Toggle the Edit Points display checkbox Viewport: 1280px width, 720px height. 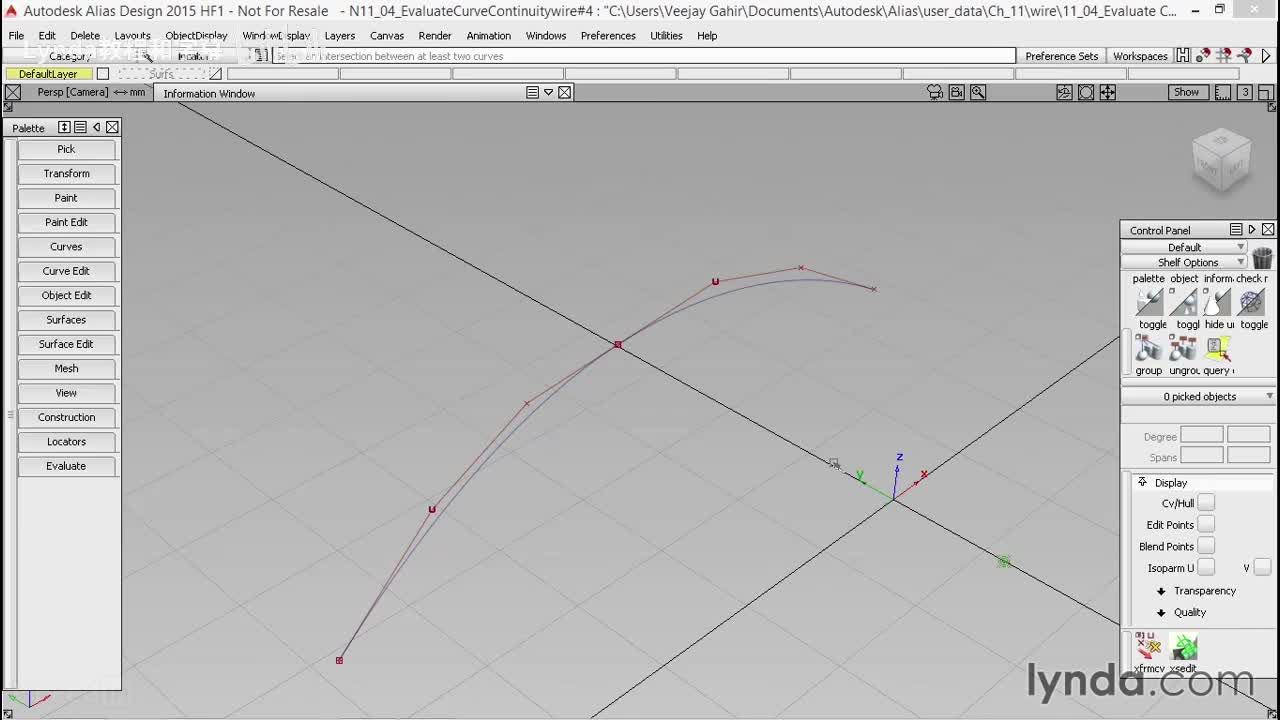[x=1206, y=525]
